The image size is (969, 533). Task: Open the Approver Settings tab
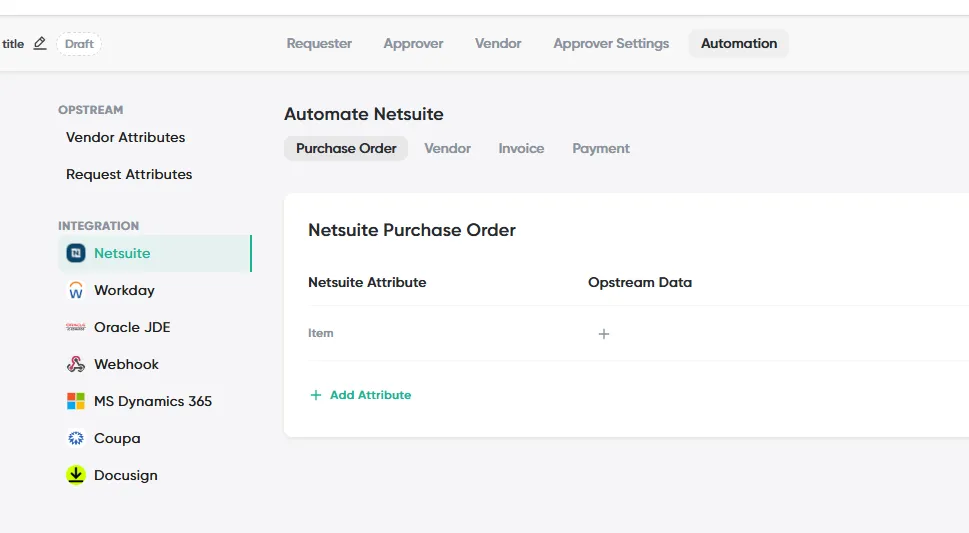[611, 43]
